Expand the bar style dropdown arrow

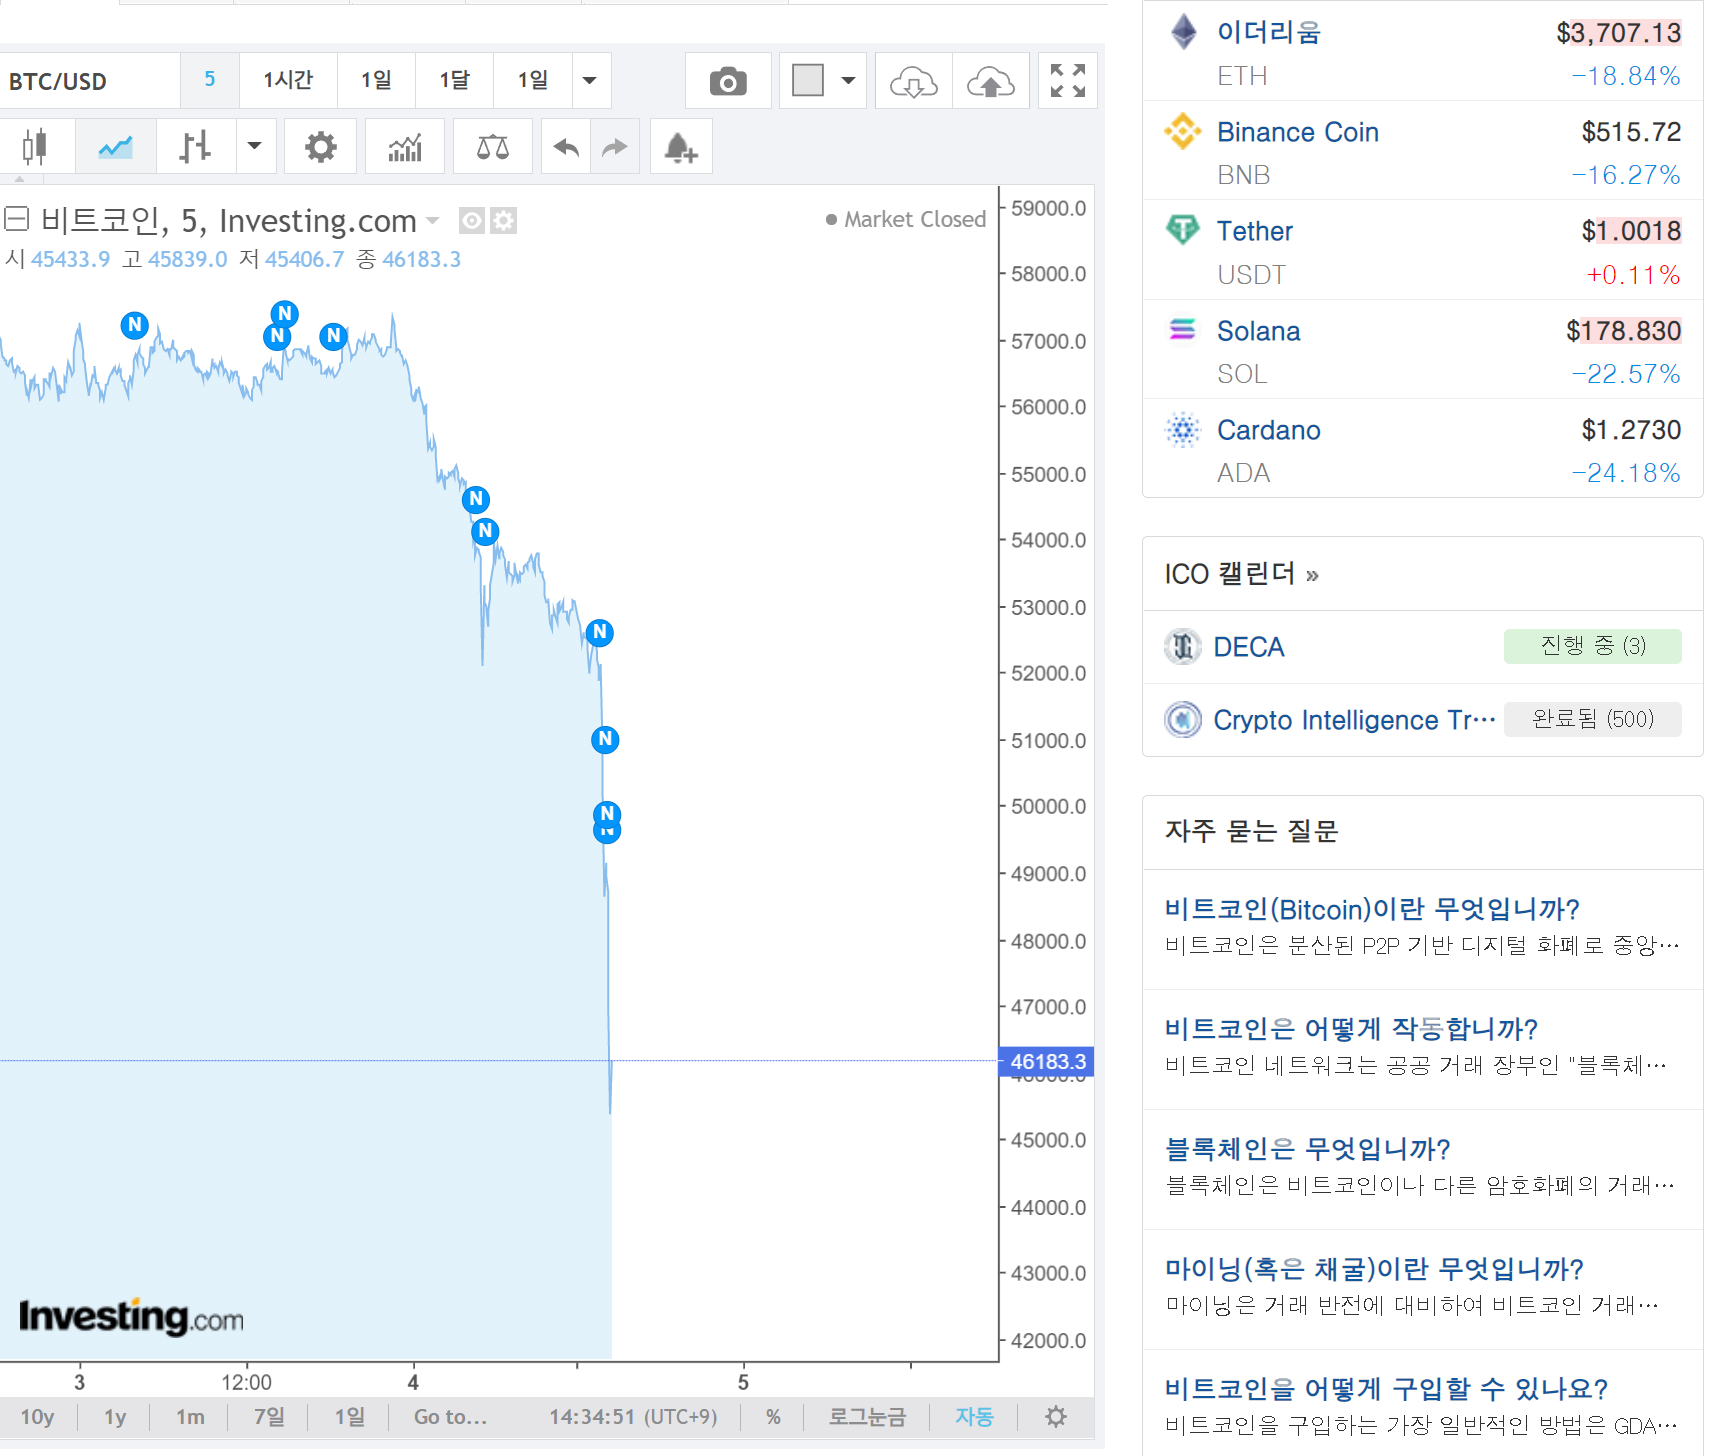[255, 147]
